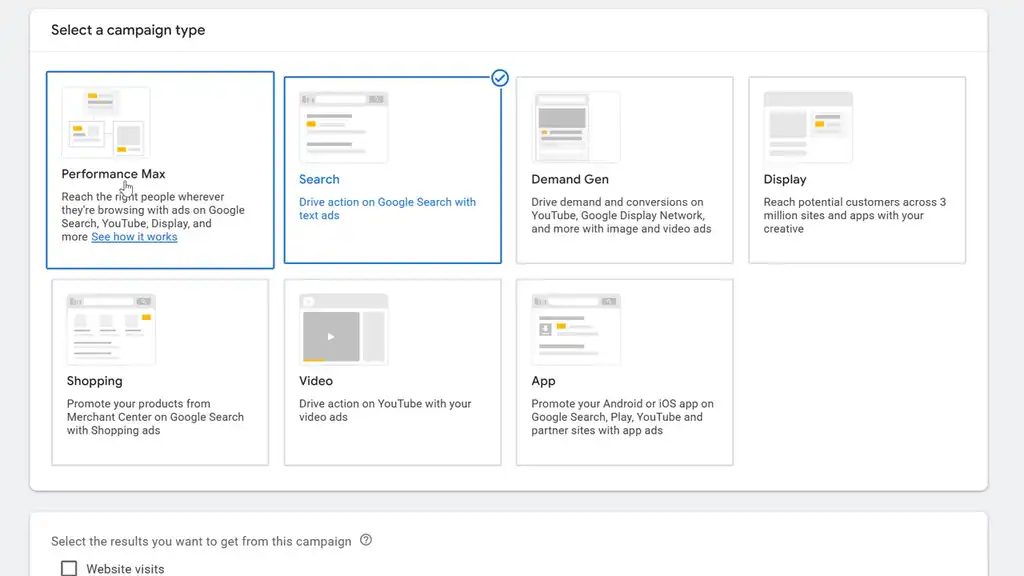
Task: Click 'Promote your products from Merchant Center' text
Action: [155, 417]
